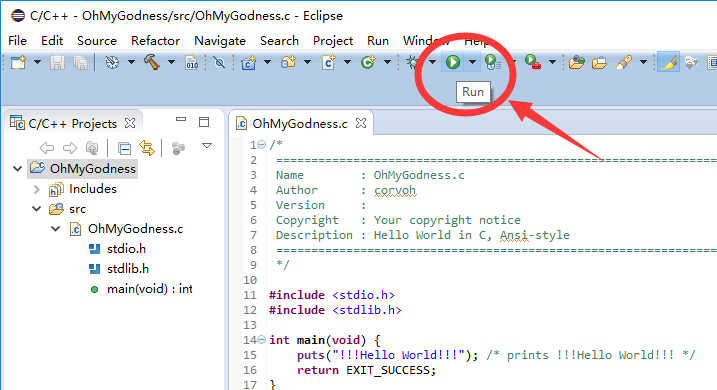Close the C/C++ Projects view tab

pos(130,123)
